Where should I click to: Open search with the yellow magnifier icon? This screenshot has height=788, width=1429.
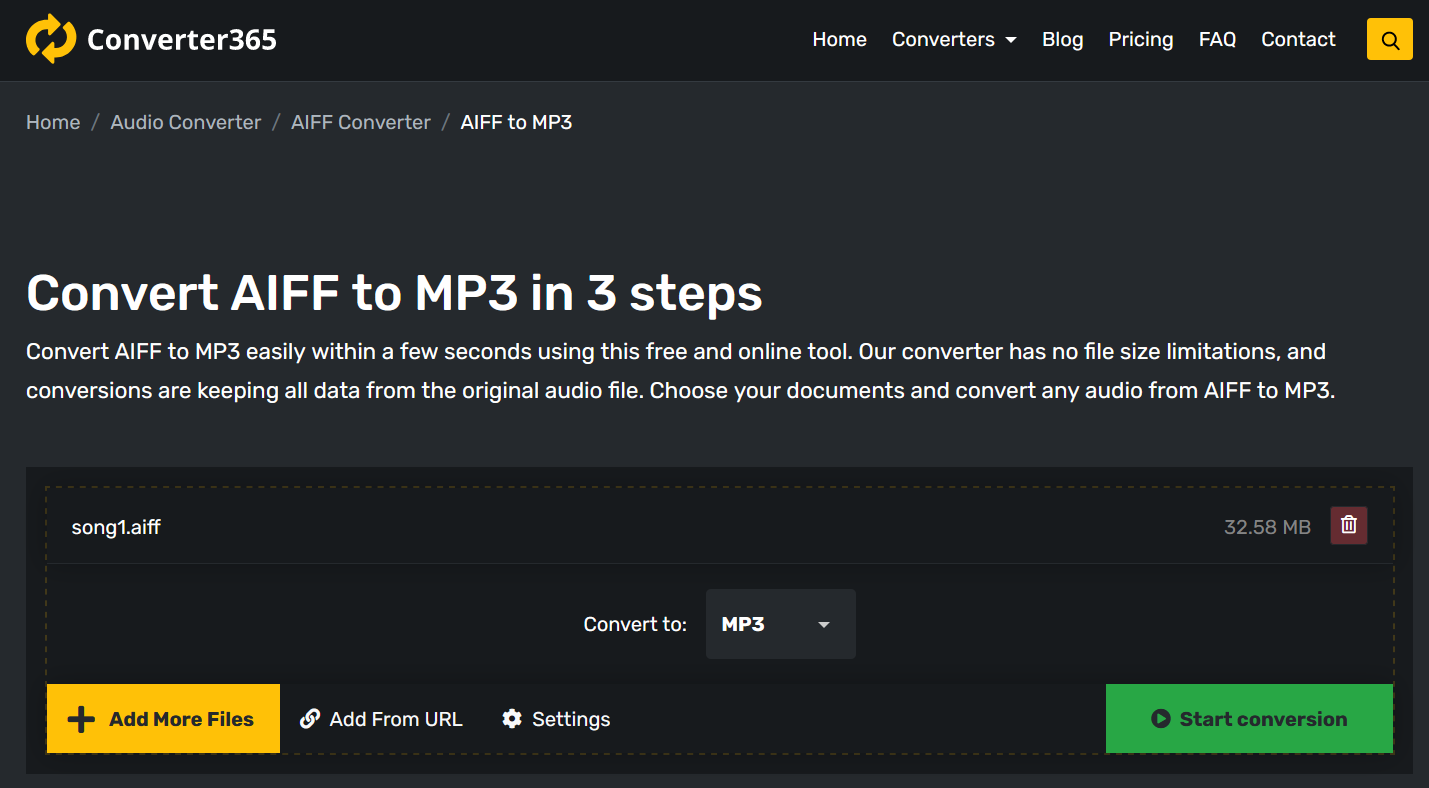click(1389, 40)
